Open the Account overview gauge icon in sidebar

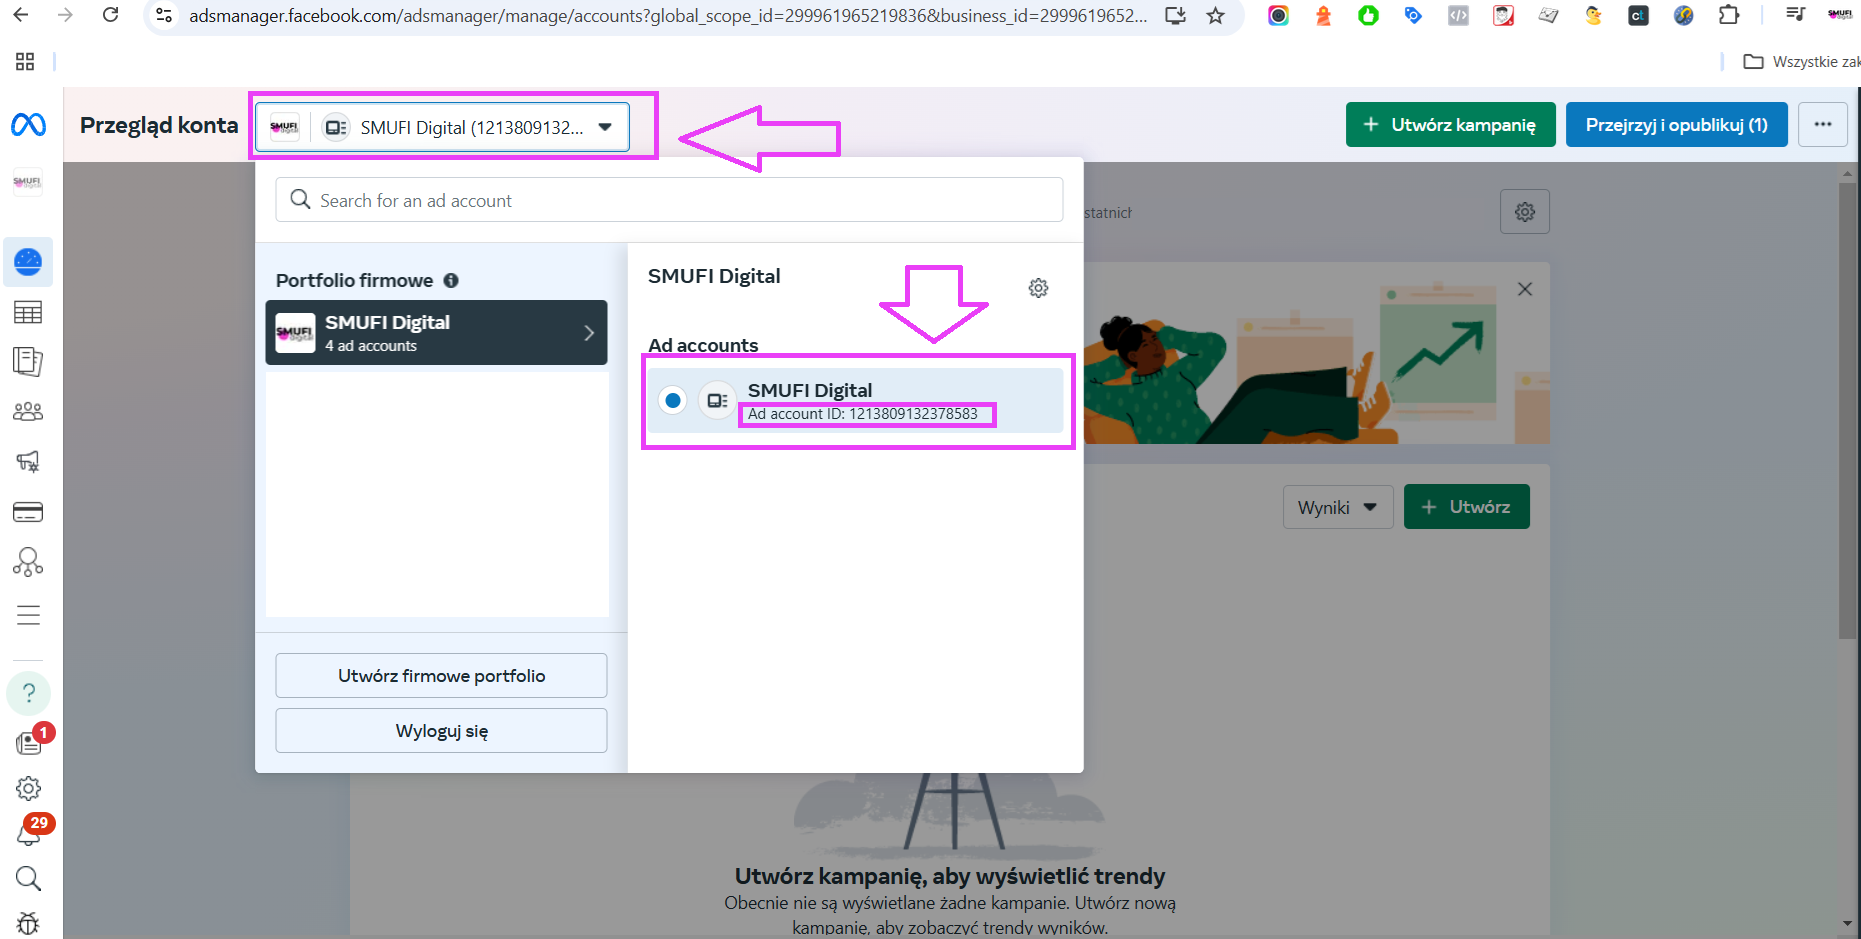tap(28, 262)
